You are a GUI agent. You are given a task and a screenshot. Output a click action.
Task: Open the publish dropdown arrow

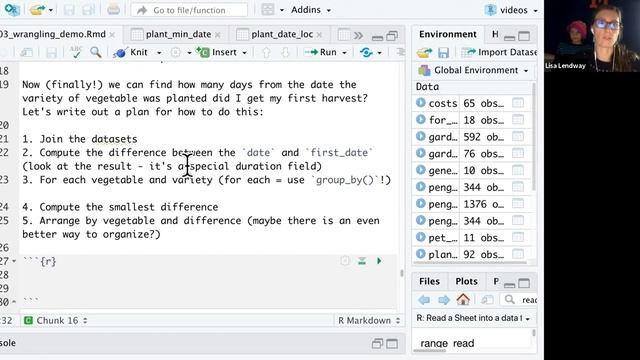pos(379,53)
